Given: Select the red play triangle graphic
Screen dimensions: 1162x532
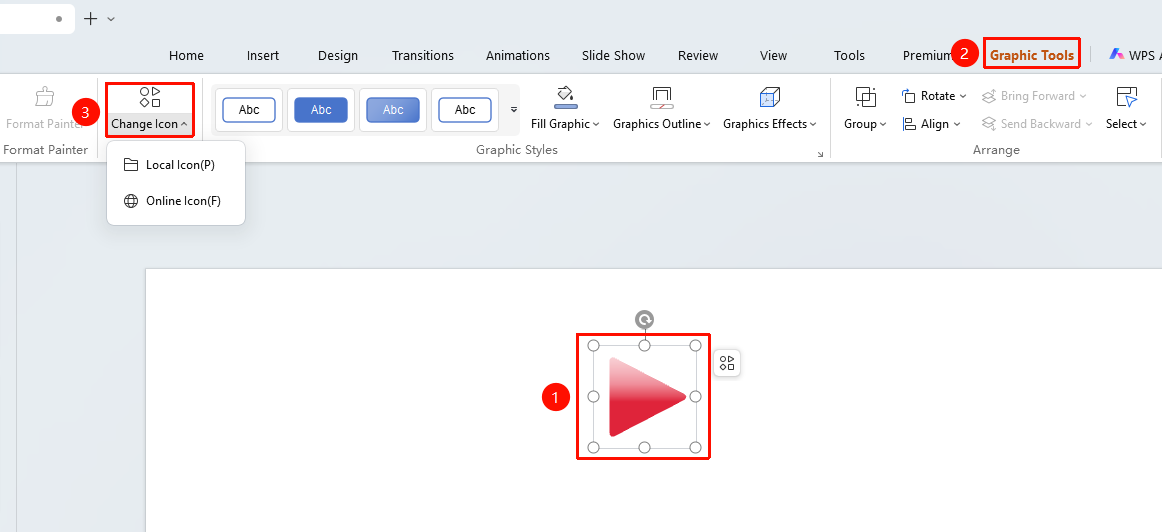Looking at the screenshot, I should [x=647, y=396].
